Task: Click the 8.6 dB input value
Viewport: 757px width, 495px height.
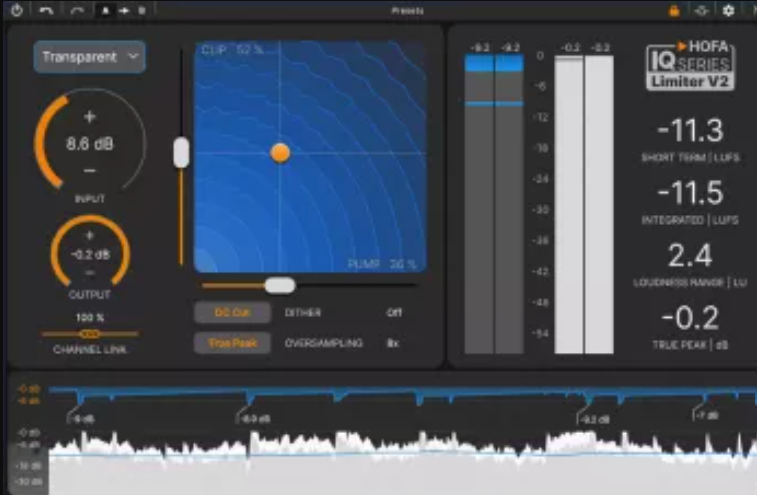Action: (x=90, y=144)
